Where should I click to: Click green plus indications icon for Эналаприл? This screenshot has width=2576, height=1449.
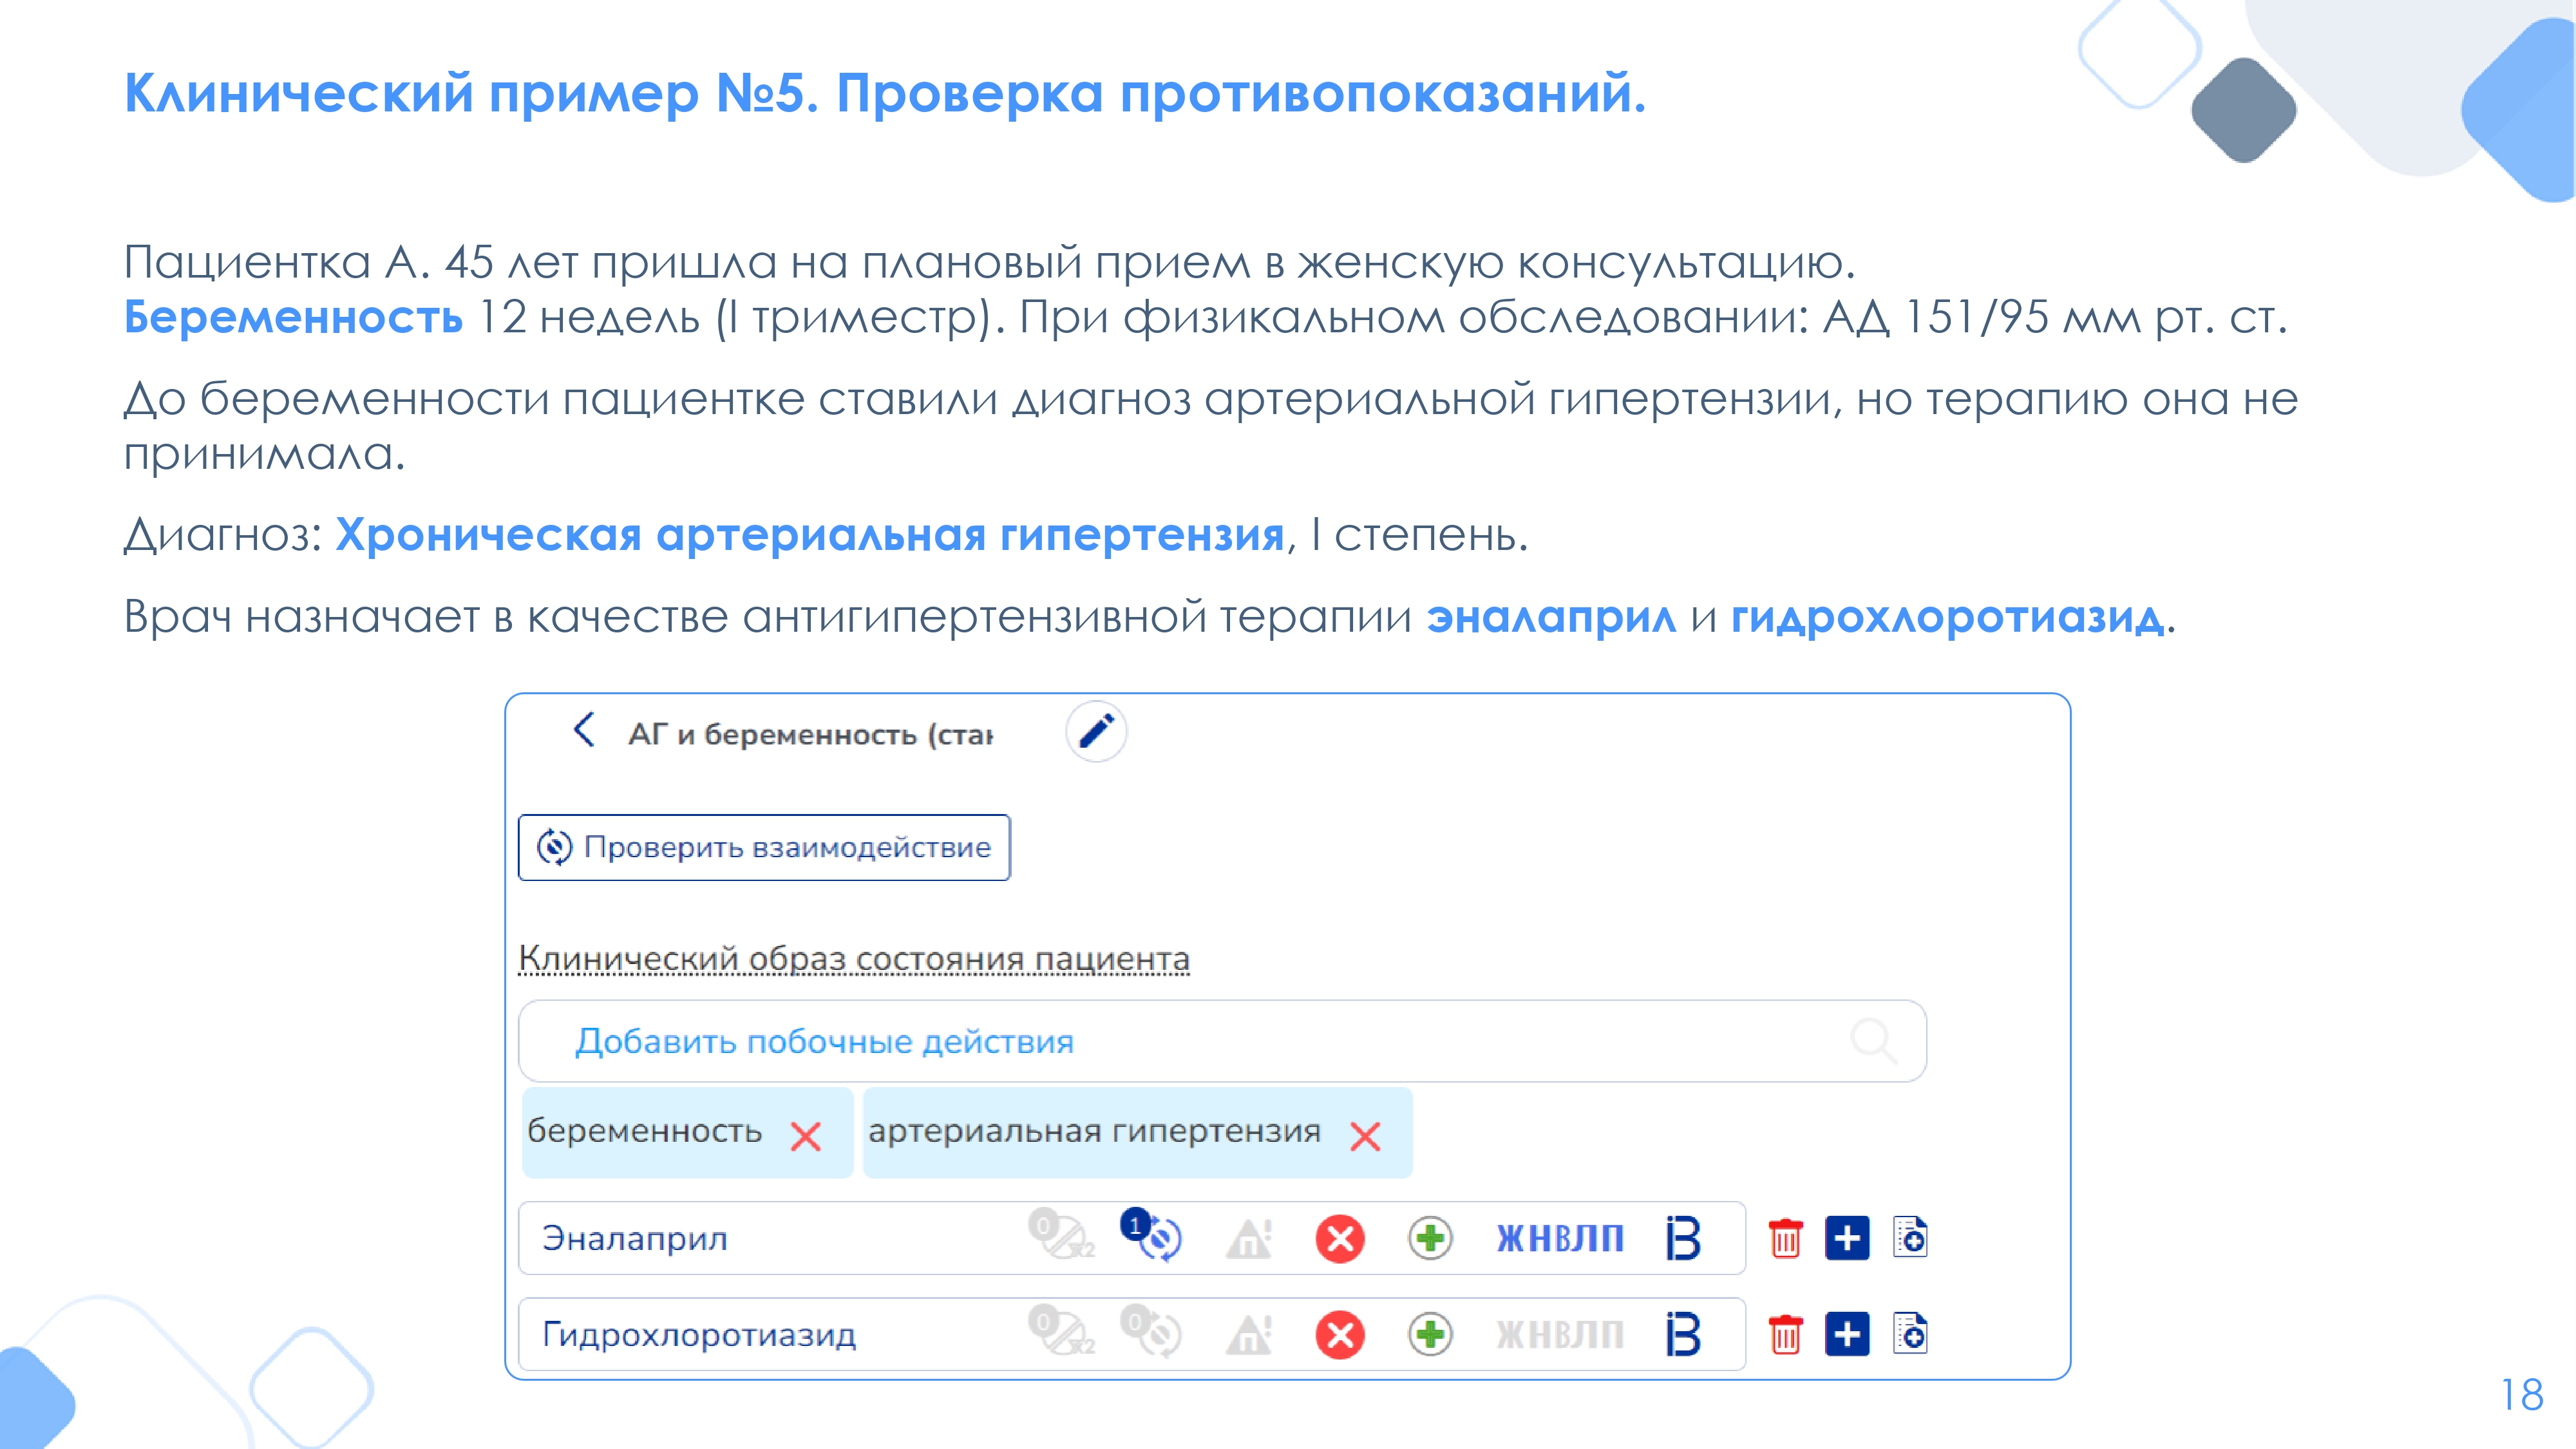tap(1430, 1238)
